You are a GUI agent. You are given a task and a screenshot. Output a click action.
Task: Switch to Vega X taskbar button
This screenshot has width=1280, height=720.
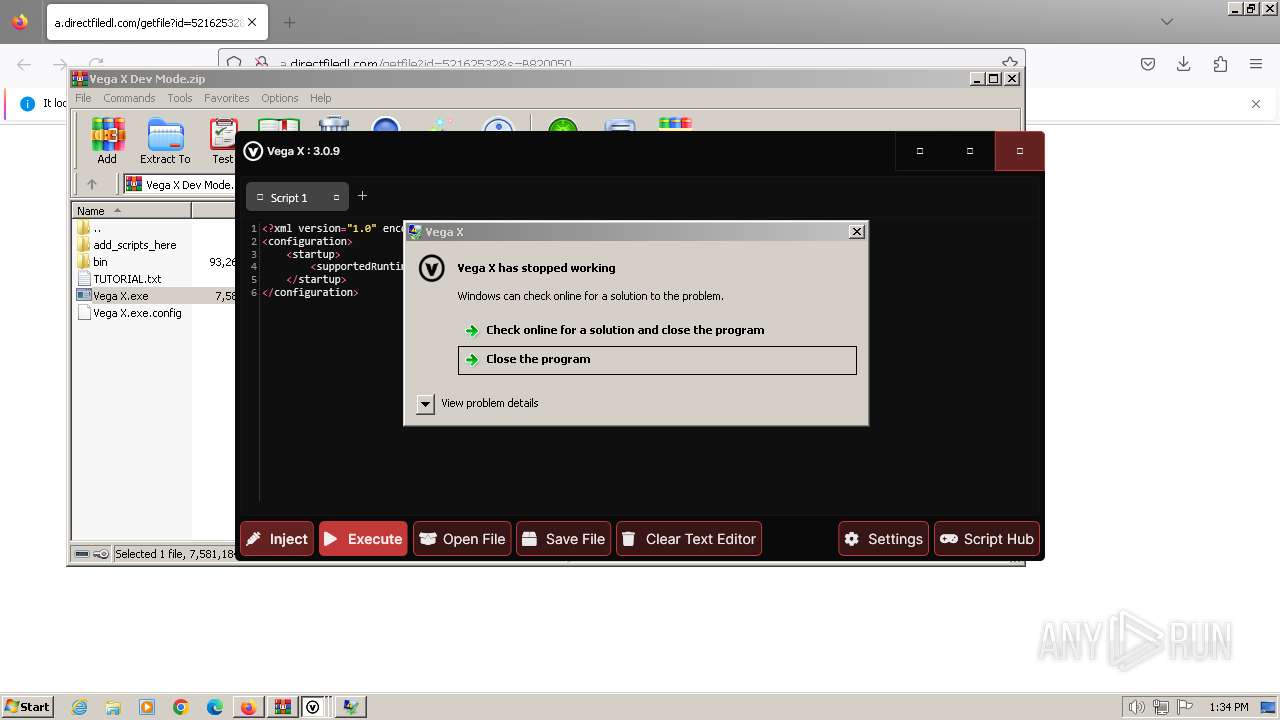[313, 707]
